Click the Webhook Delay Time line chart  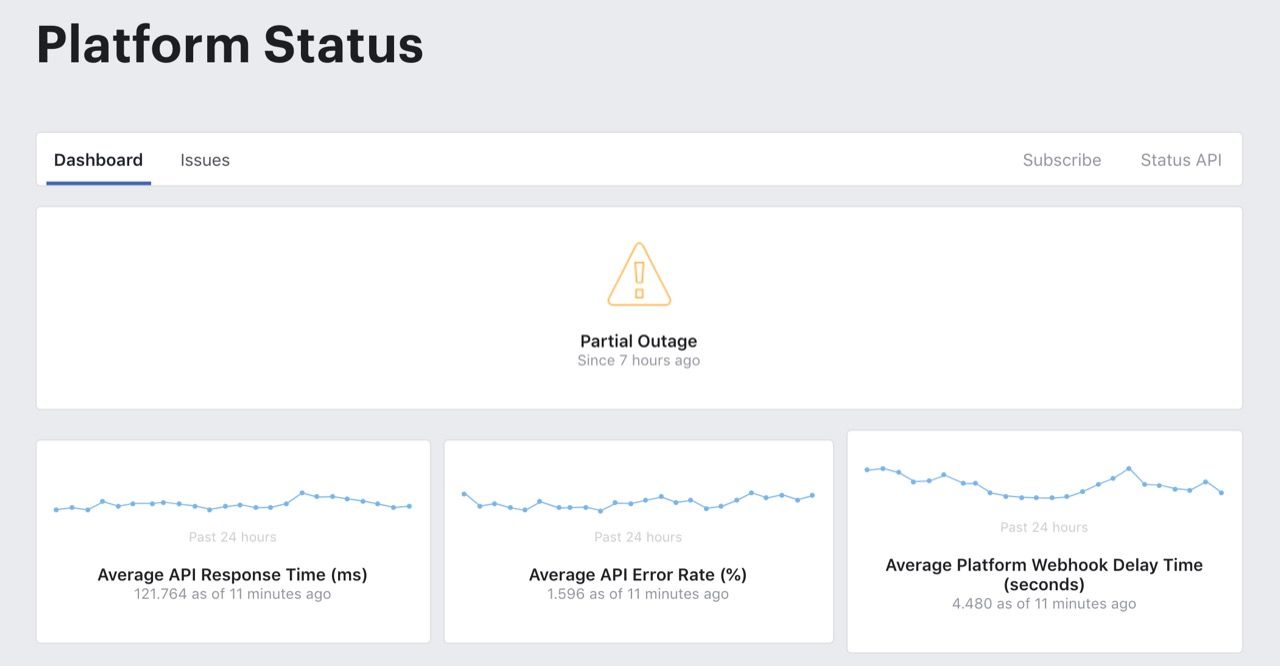tap(1044, 484)
